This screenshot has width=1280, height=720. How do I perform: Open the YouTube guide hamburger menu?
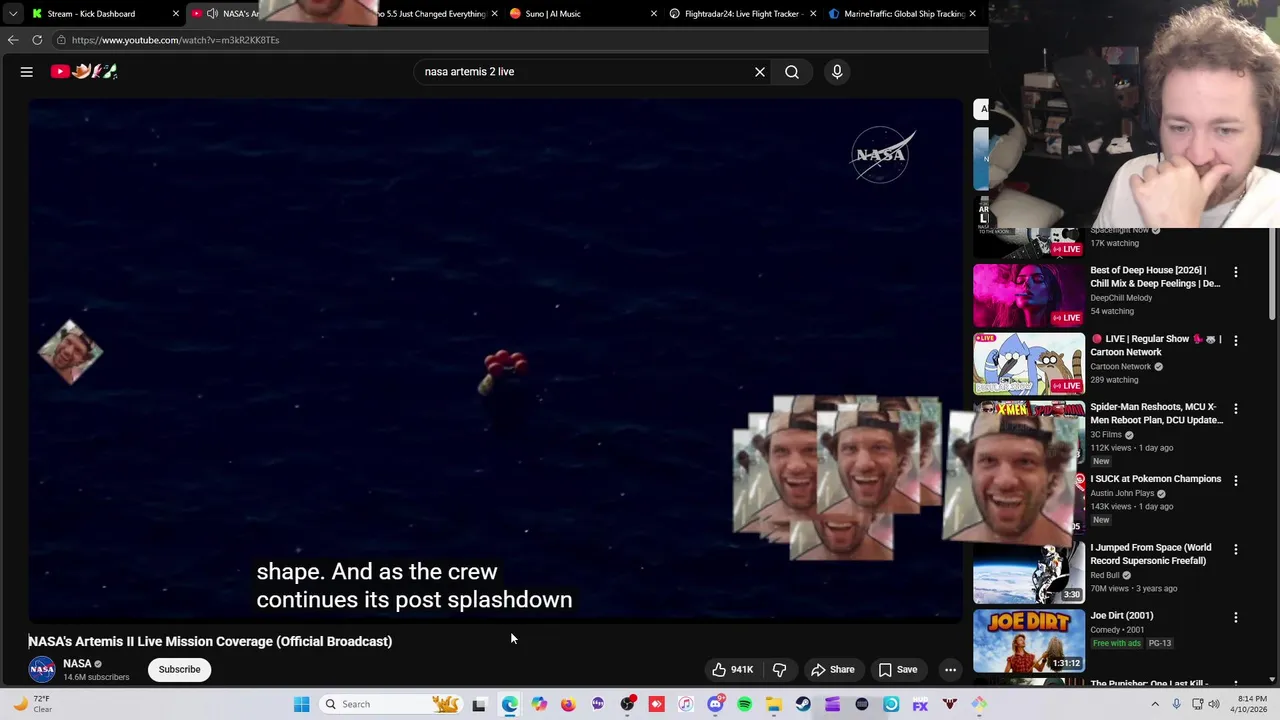[27, 72]
